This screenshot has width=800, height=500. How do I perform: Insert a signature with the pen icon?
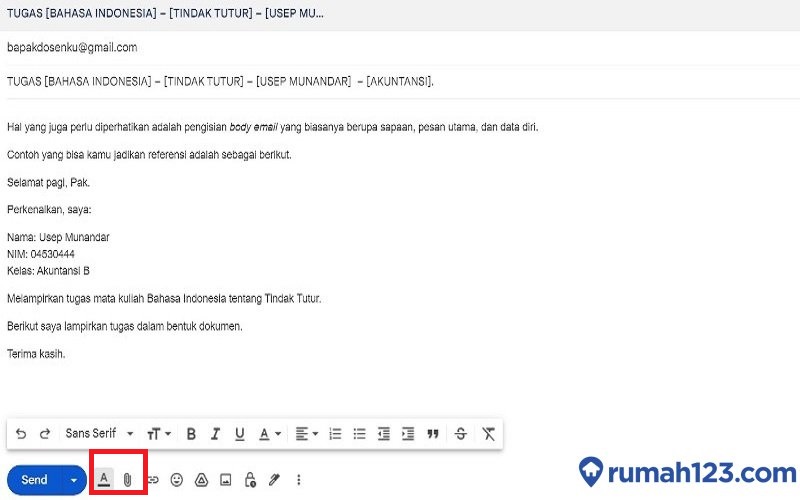point(274,480)
